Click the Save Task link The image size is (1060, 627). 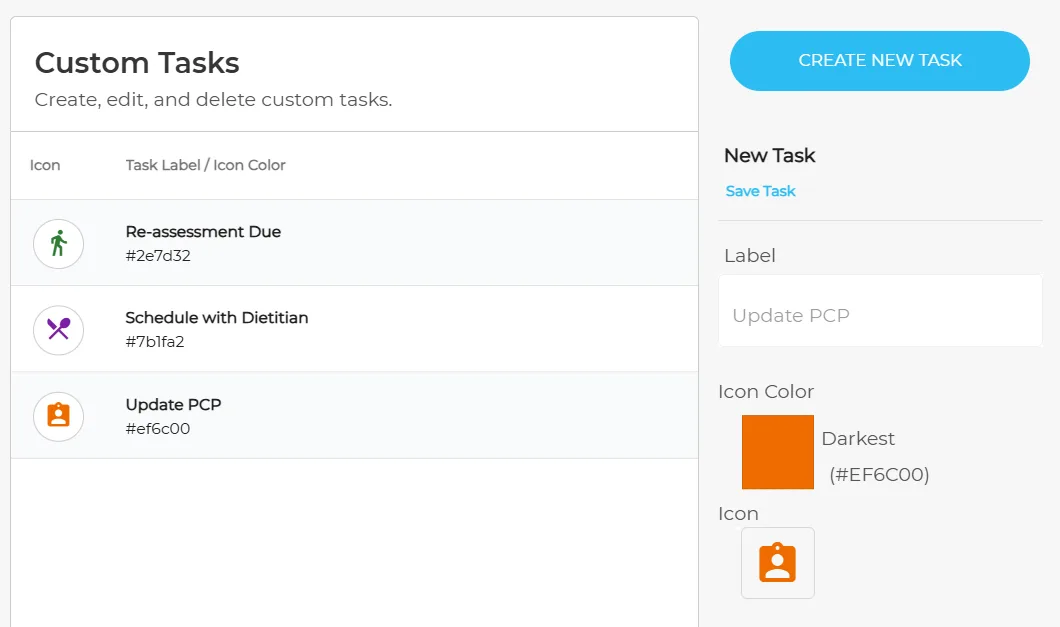point(761,191)
